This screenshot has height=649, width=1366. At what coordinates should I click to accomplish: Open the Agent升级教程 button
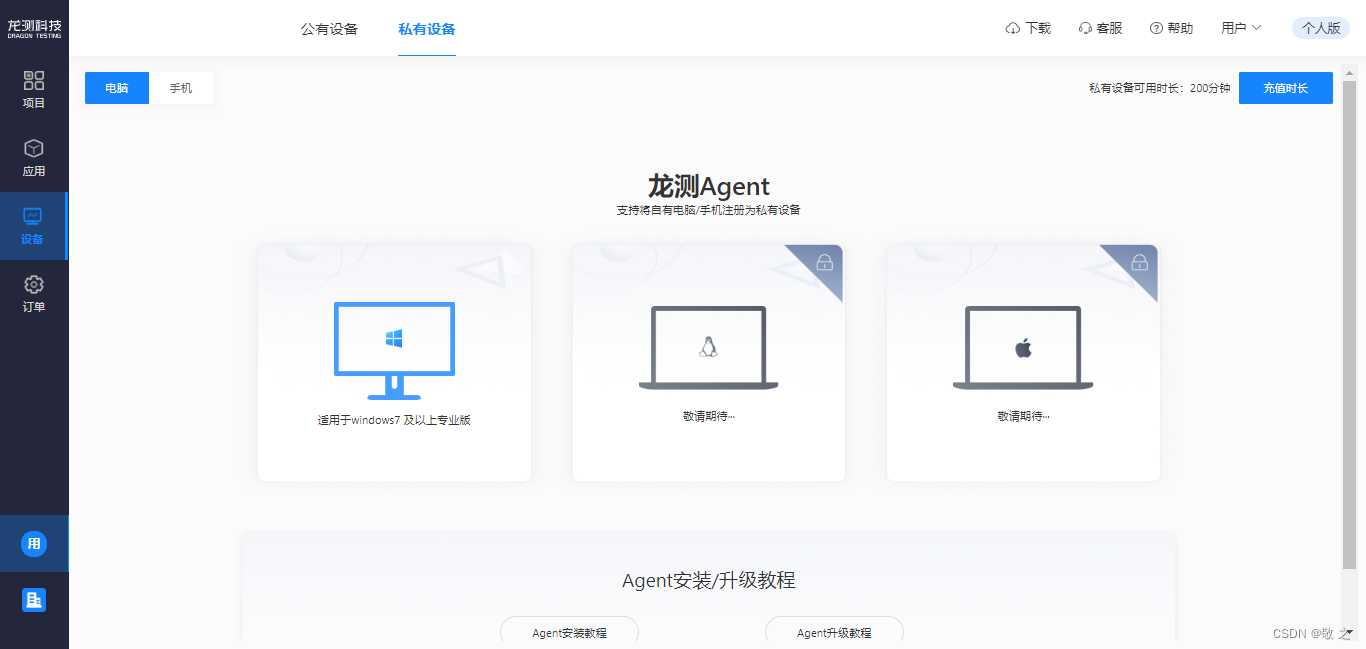(834, 632)
